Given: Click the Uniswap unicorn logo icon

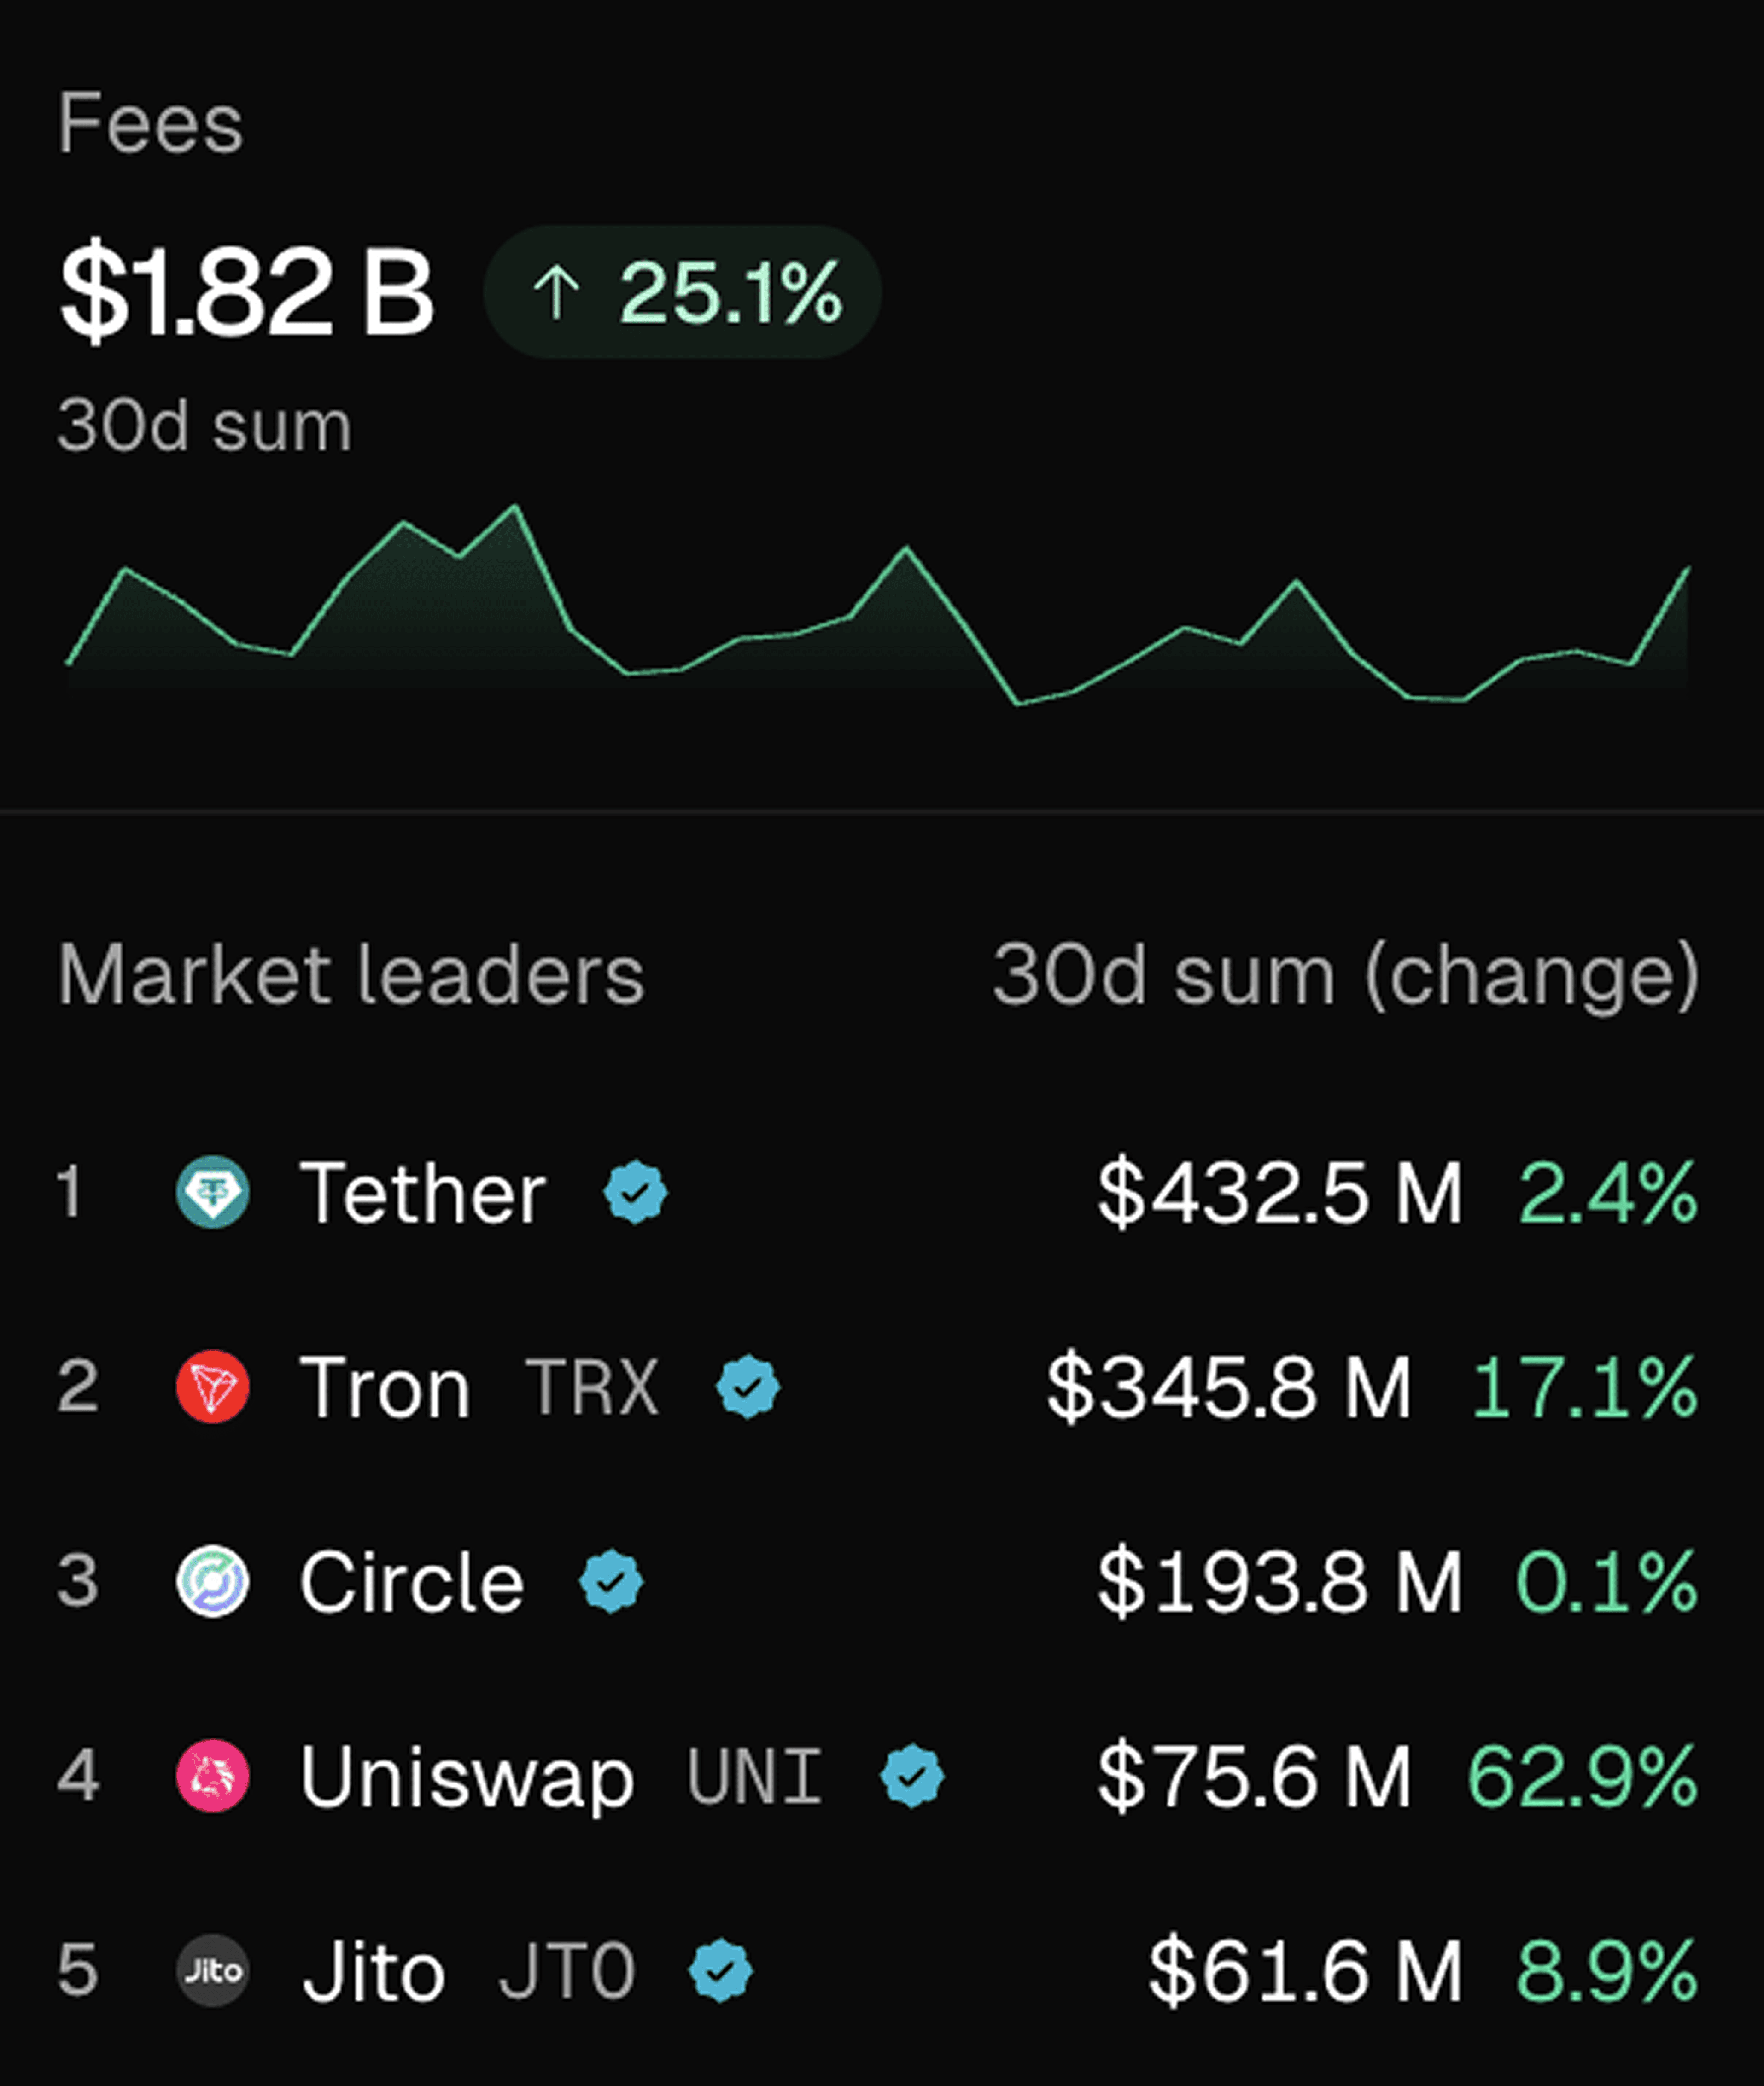Looking at the screenshot, I should tap(212, 1776).
